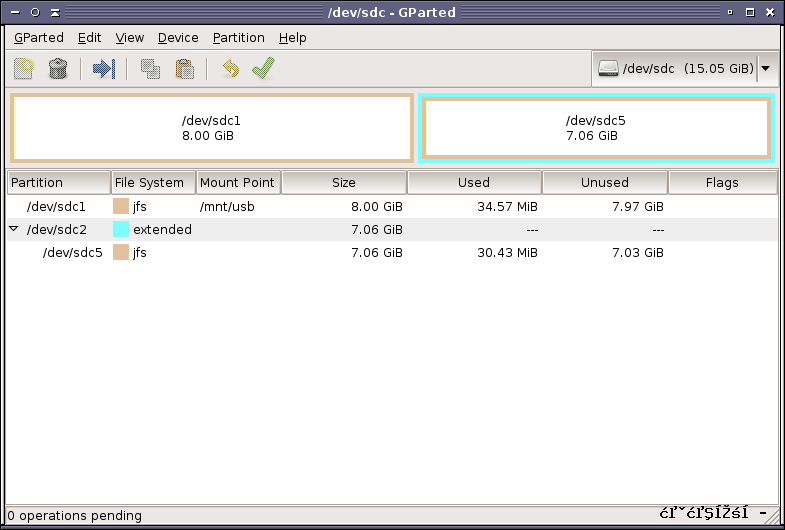Open the Partition menu

[238, 38]
